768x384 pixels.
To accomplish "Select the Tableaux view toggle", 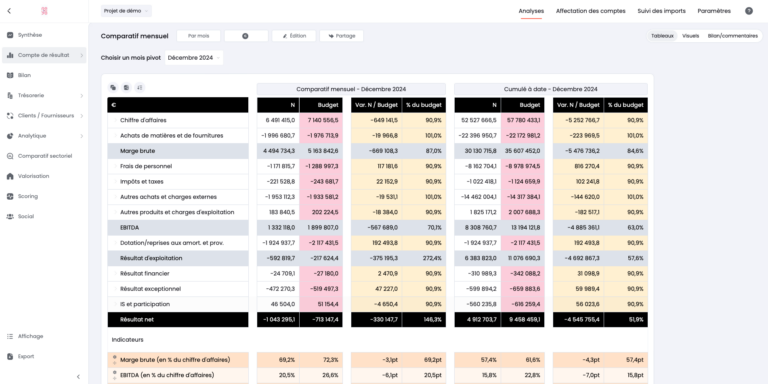I will pyautogui.click(x=663, y=36).
